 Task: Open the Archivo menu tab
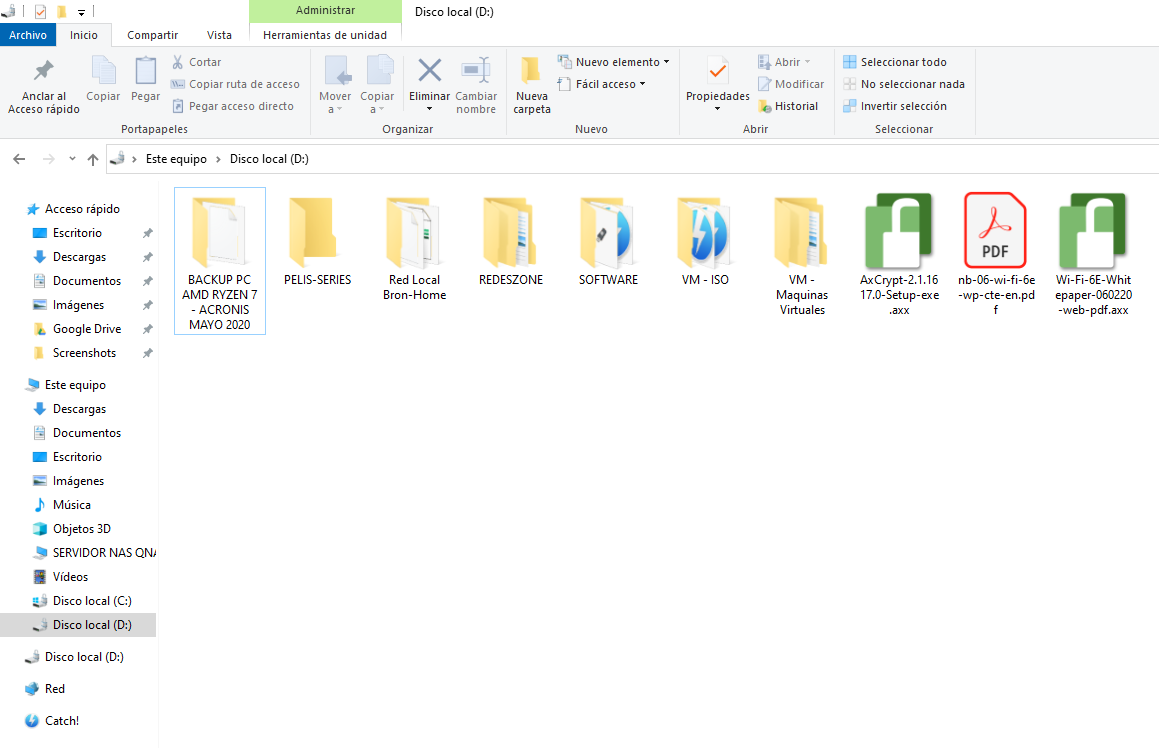point(28,35)
